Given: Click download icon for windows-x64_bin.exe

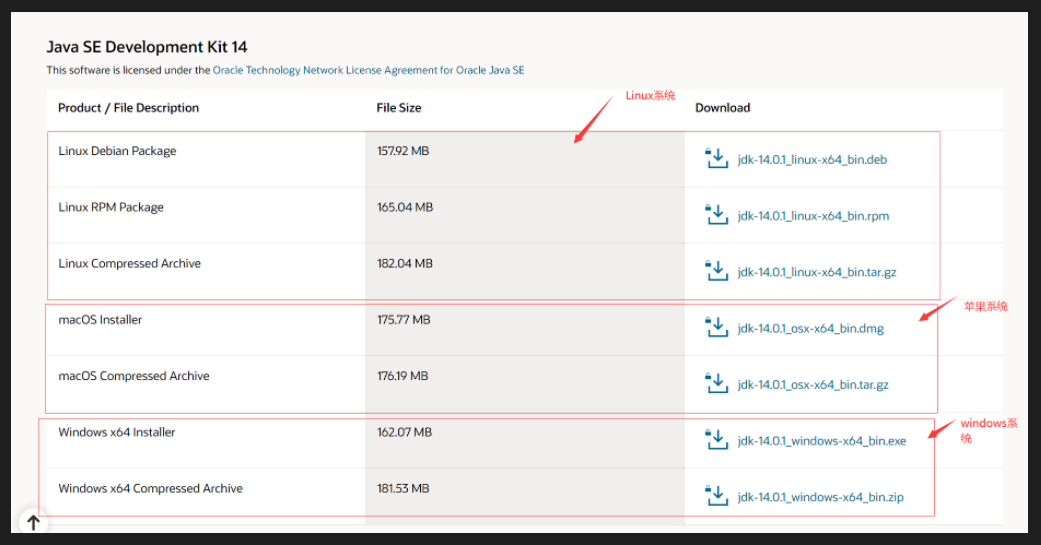Looking at the screenshot, I should pyautogui.click(x=716, y=439).
